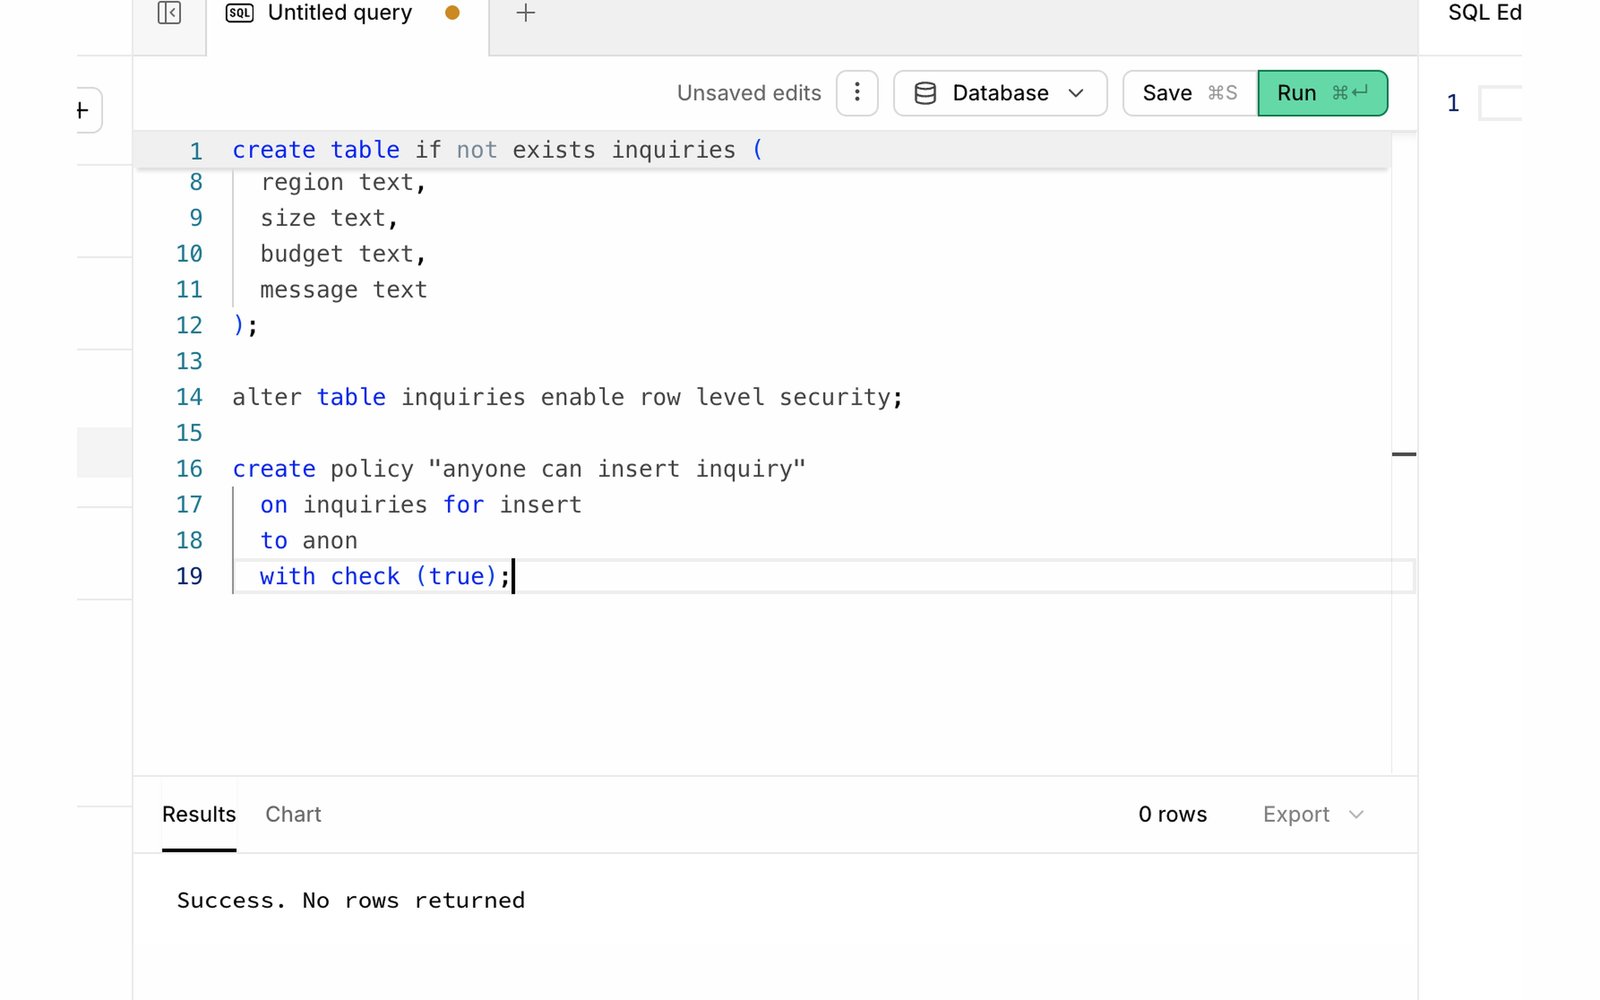Open the Export dropdown menu
This screenshot has height=1000, width=1600.
[1313, 814]
